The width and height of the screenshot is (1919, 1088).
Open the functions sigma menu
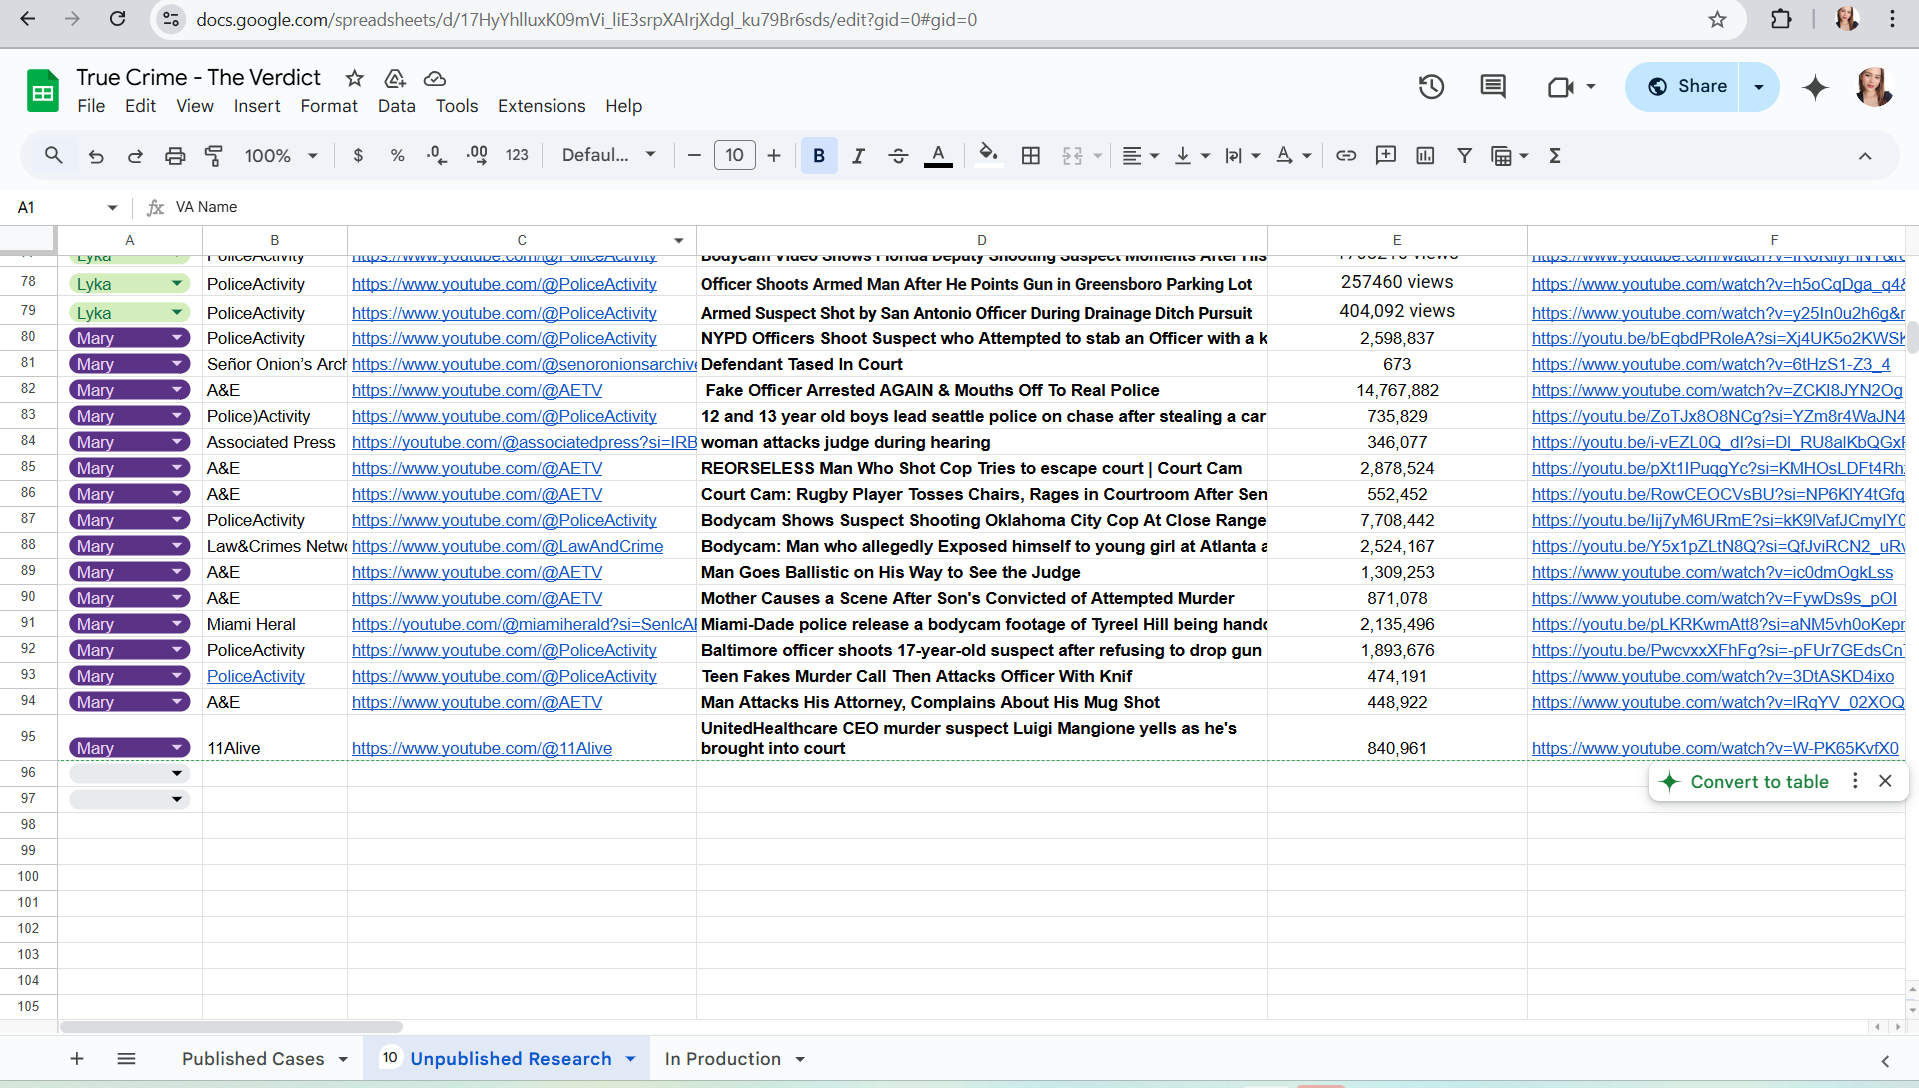click(1555, 155)
